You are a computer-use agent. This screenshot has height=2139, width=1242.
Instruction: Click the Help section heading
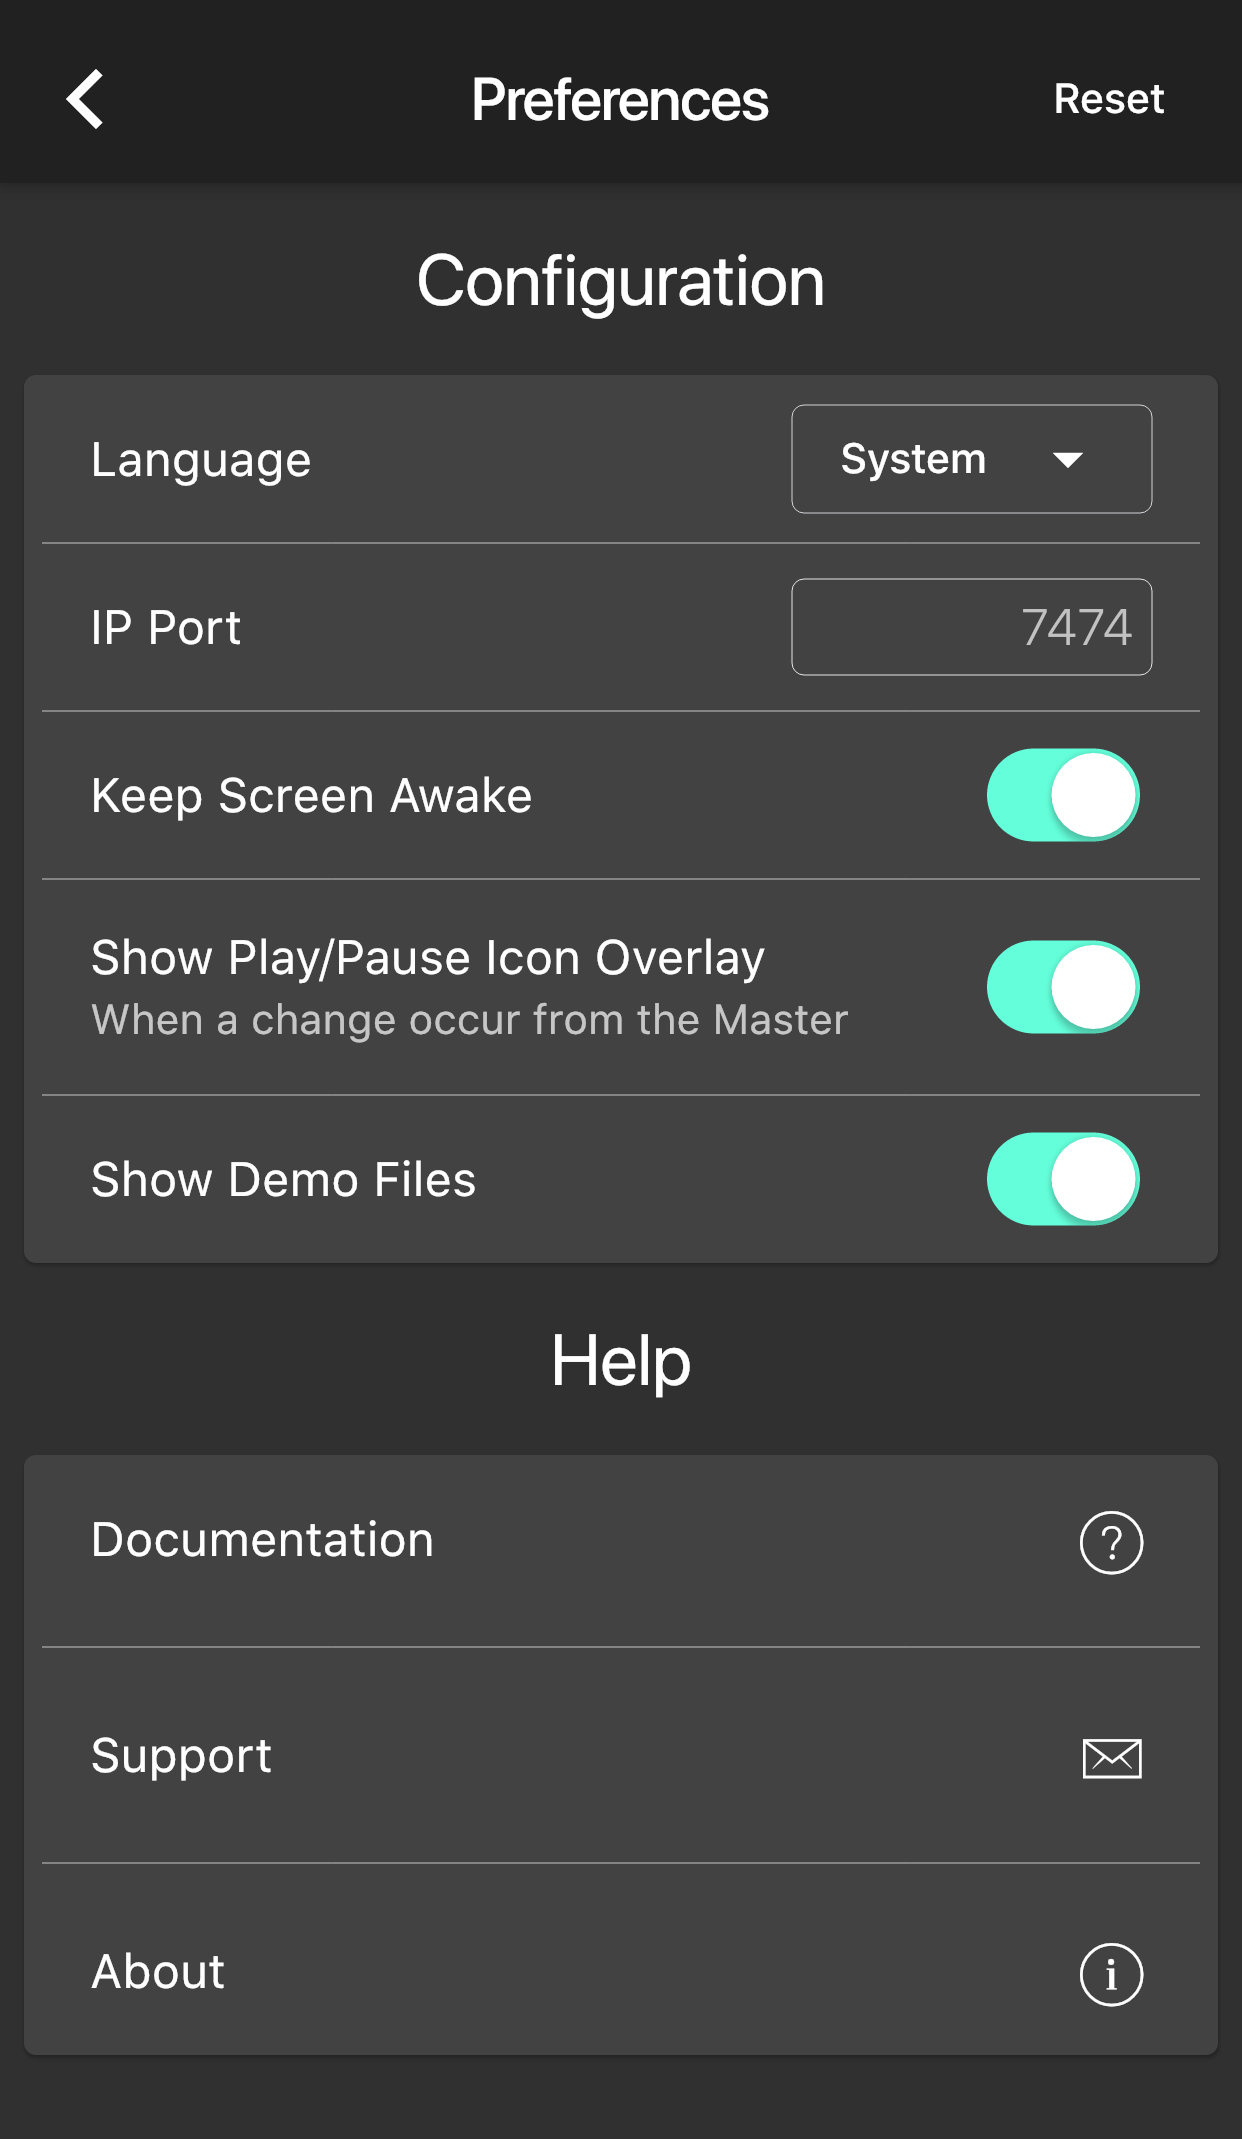[x=620, y=1361]
